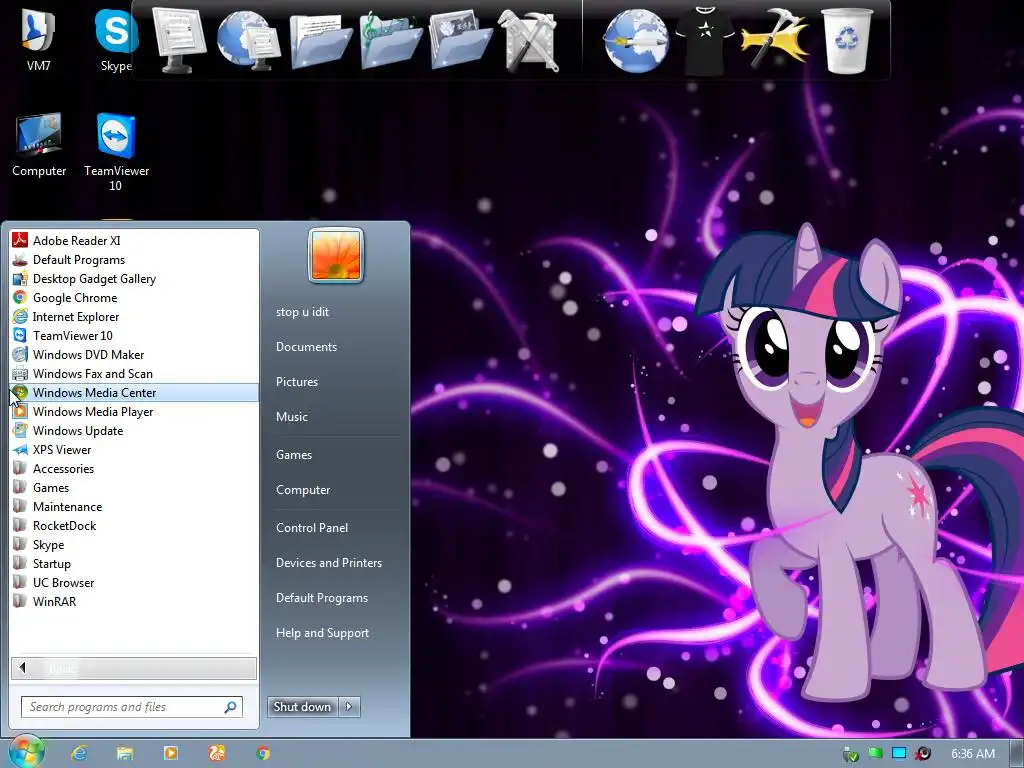This screenshot has width=1024, height=768.
Task: Open the documents folder icon in dock
Action: click(x=319, y=40)
